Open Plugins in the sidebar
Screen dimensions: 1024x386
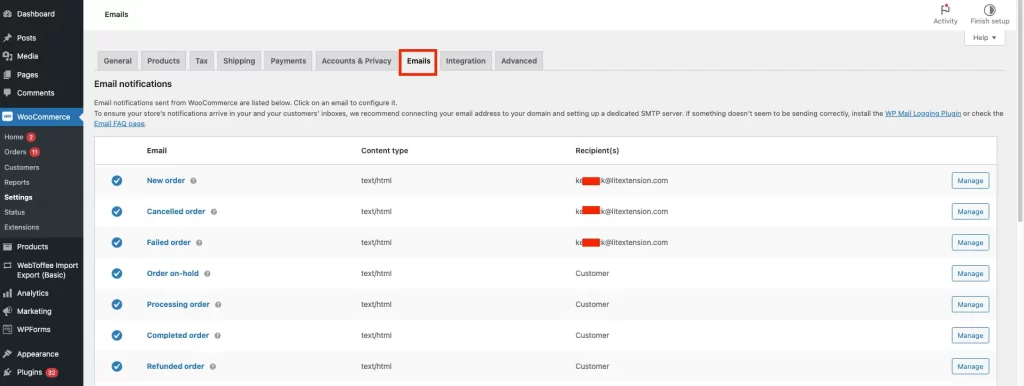[41, 372]
